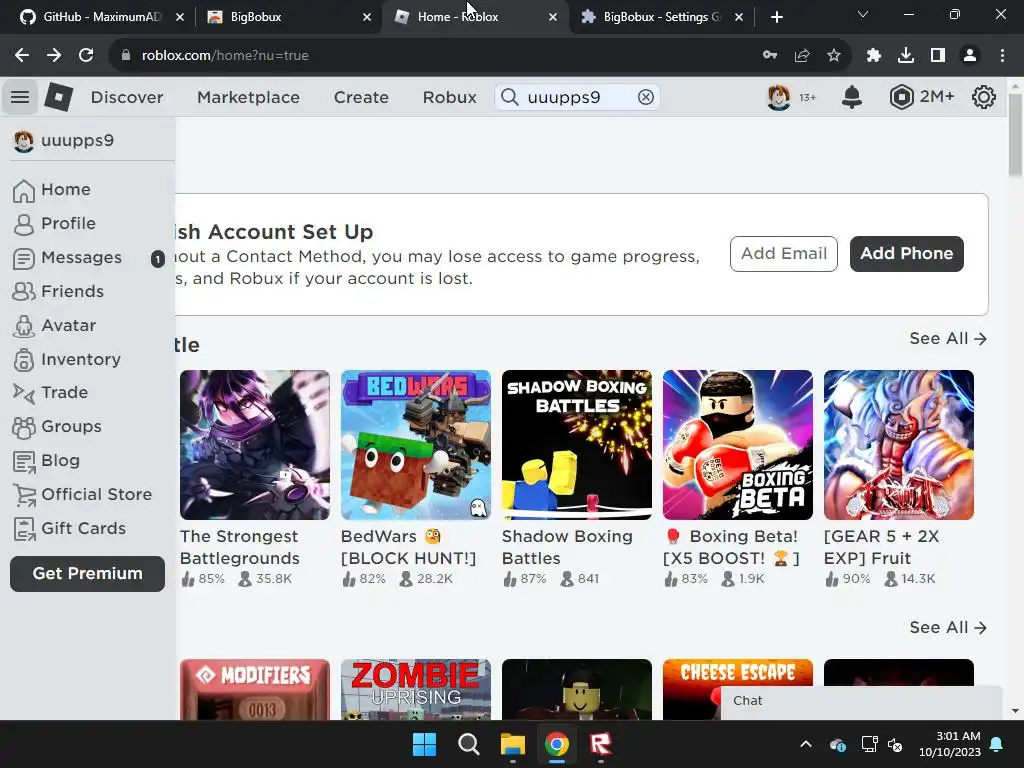
Task: Go back in browser history
Action: point(22,56)
